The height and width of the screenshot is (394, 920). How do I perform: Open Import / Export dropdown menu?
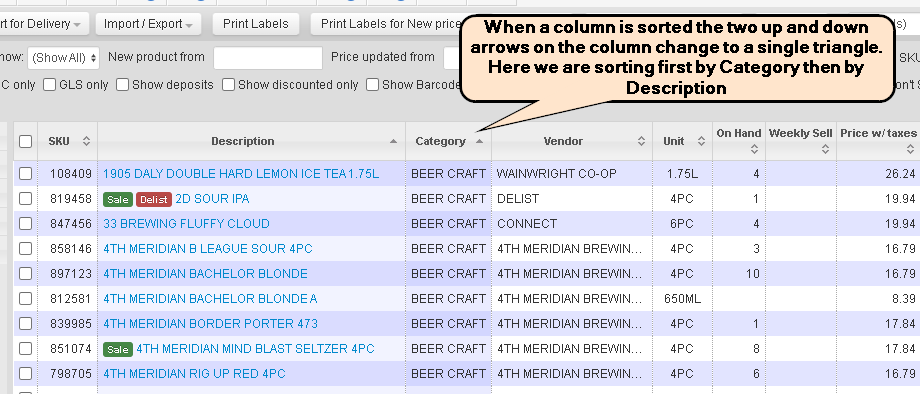coord(148,24)
